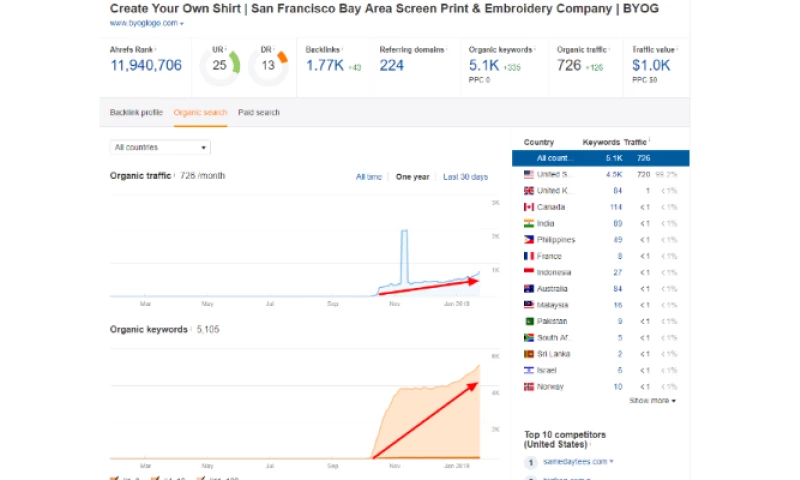Open the 224 referring domains link
This screenshot has width=800, height=480.
pyautogui.click(x=392, y=66)
